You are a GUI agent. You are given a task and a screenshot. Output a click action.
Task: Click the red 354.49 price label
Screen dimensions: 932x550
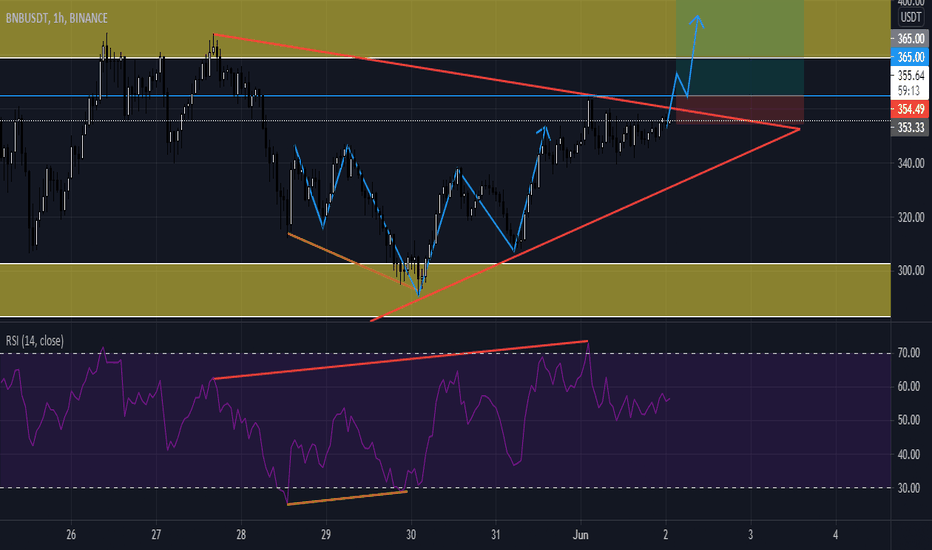(910, 109)
